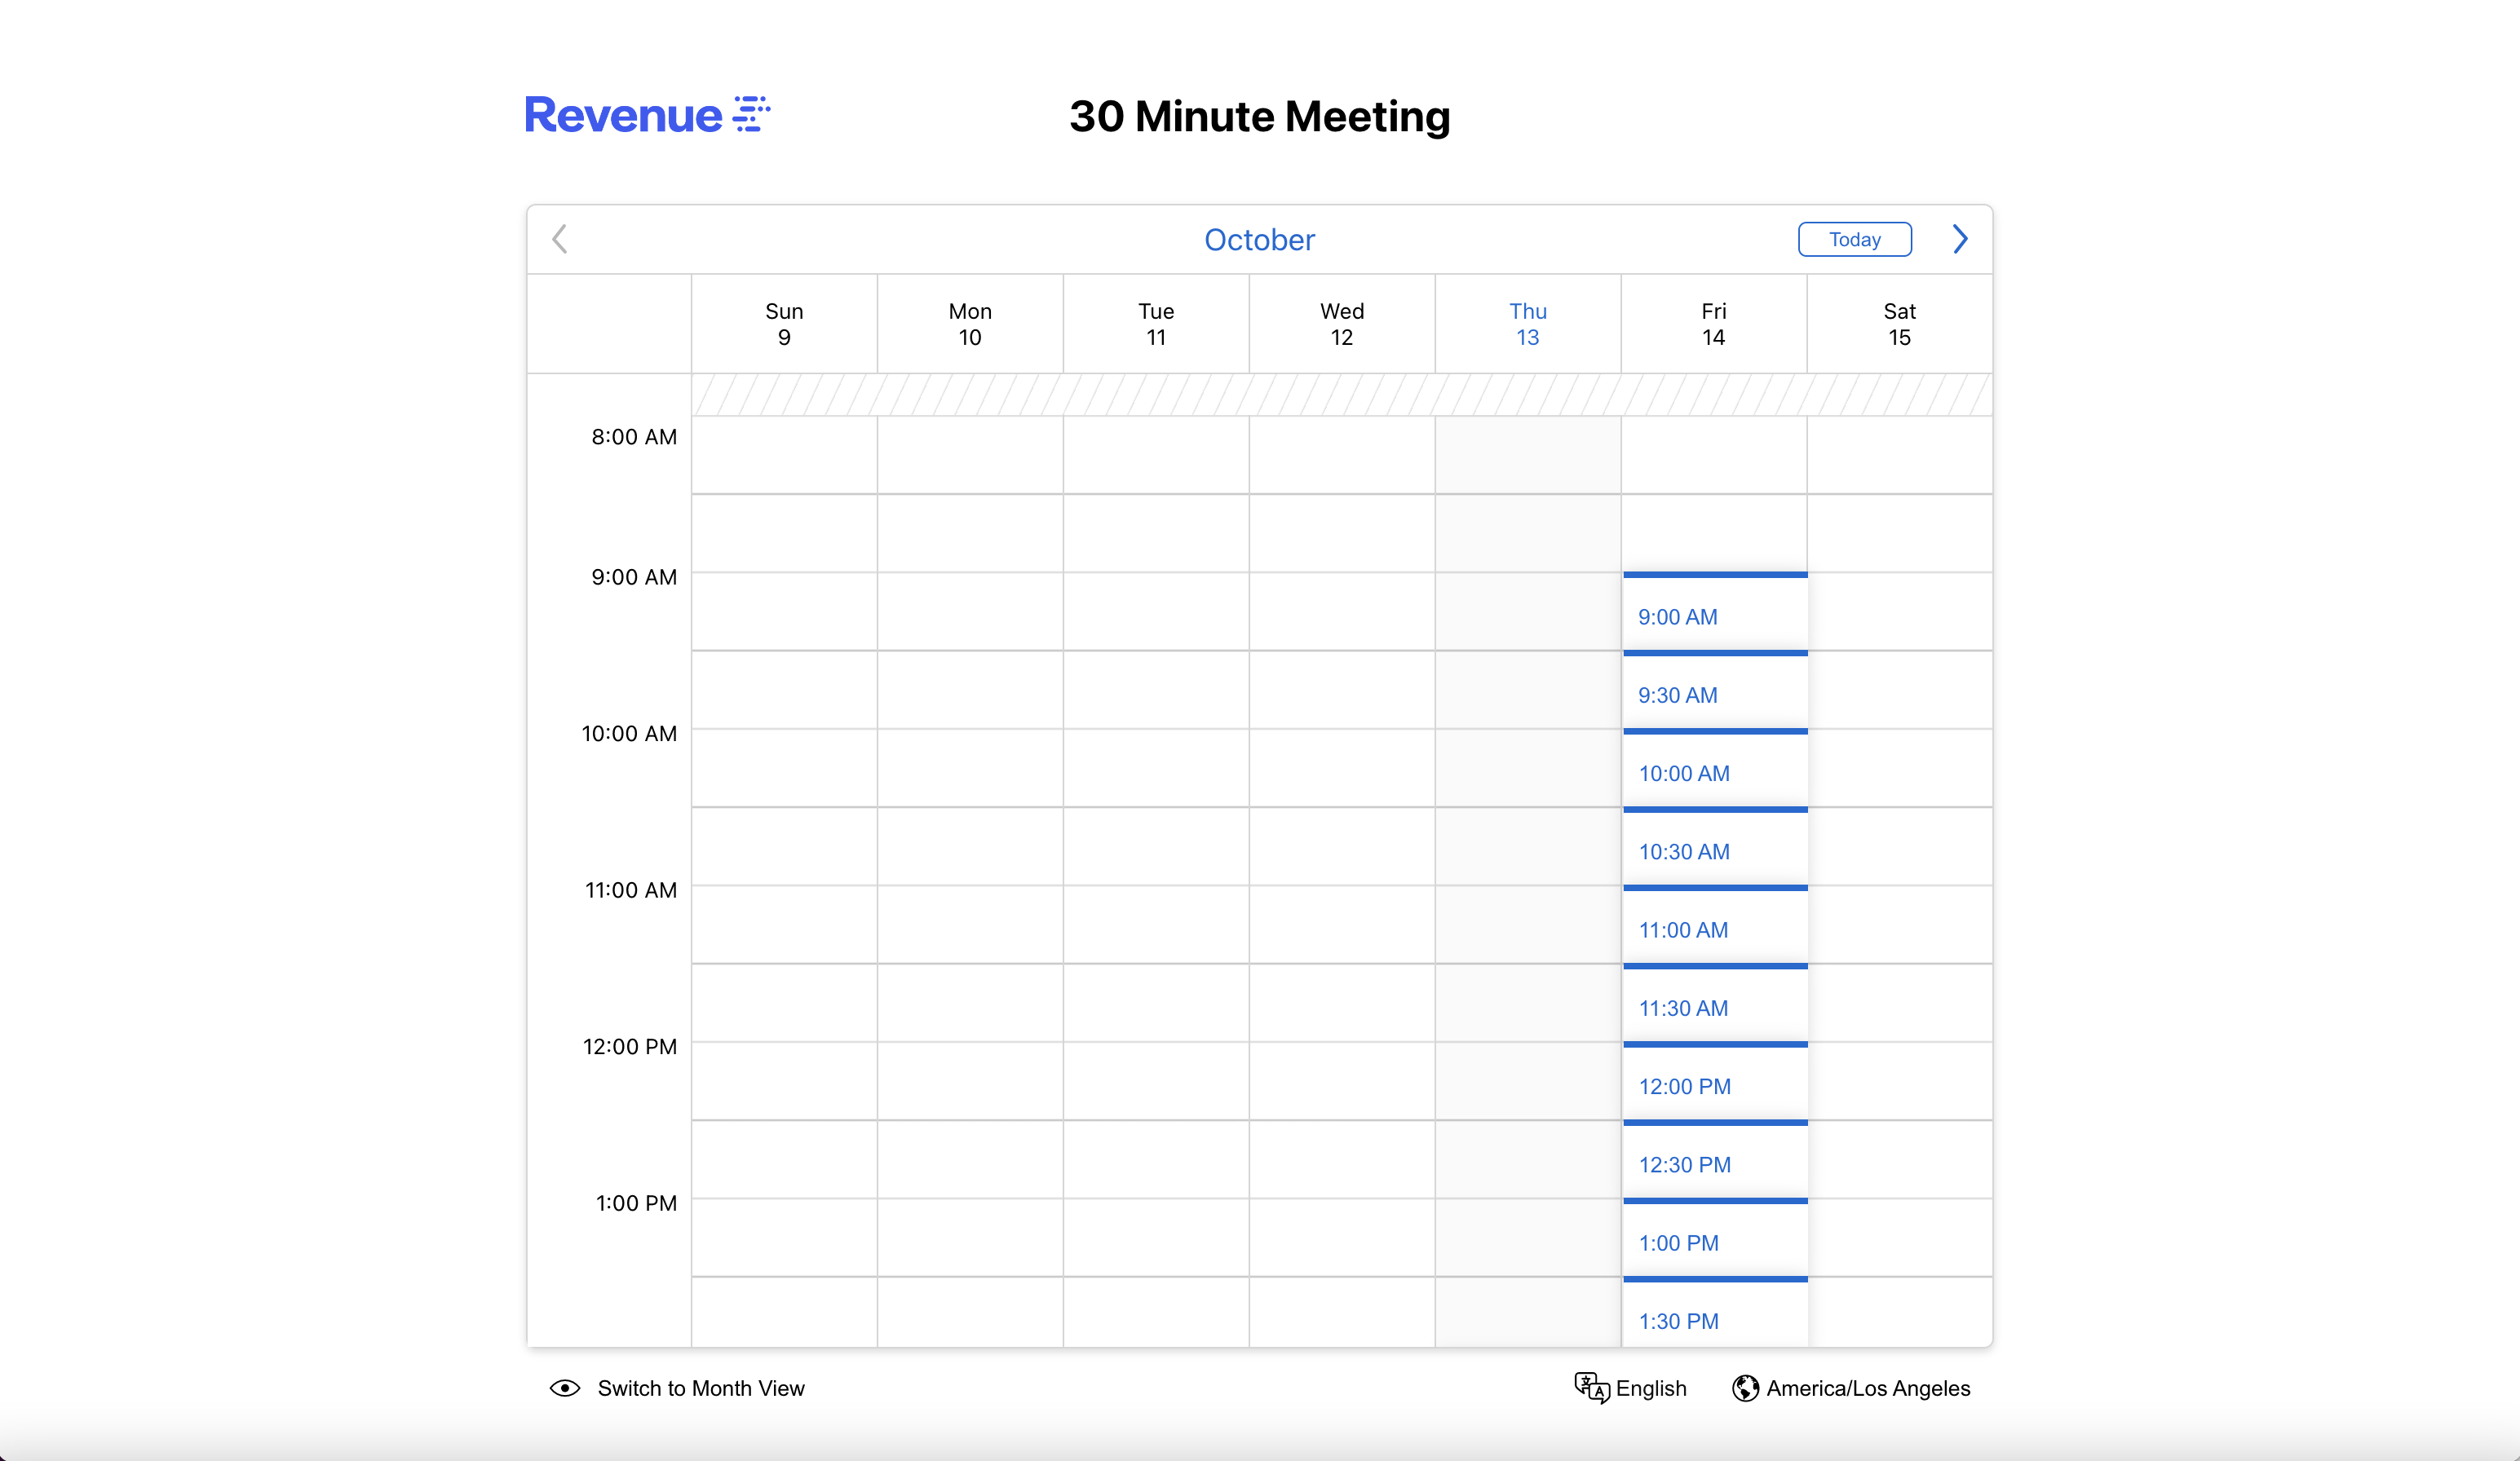Click the Revenue logo icon
The image size is (2520, 1461).
[x=751, y=114]
